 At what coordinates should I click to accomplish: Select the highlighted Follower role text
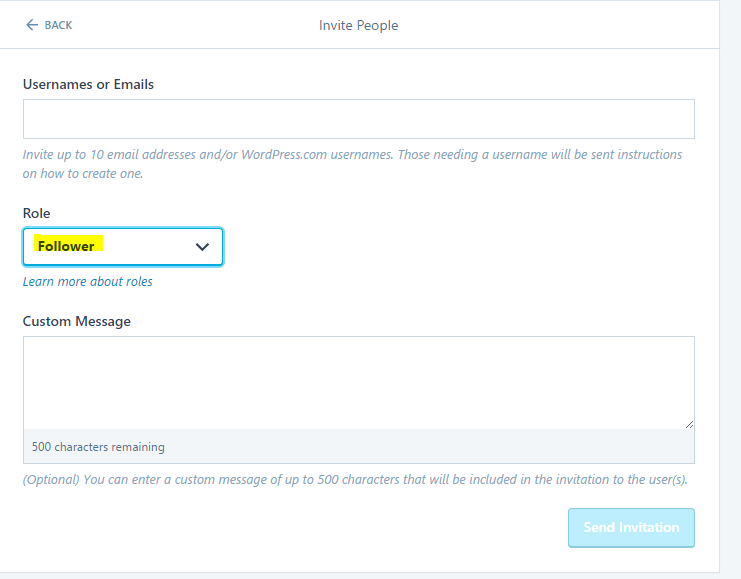(67, 246)
